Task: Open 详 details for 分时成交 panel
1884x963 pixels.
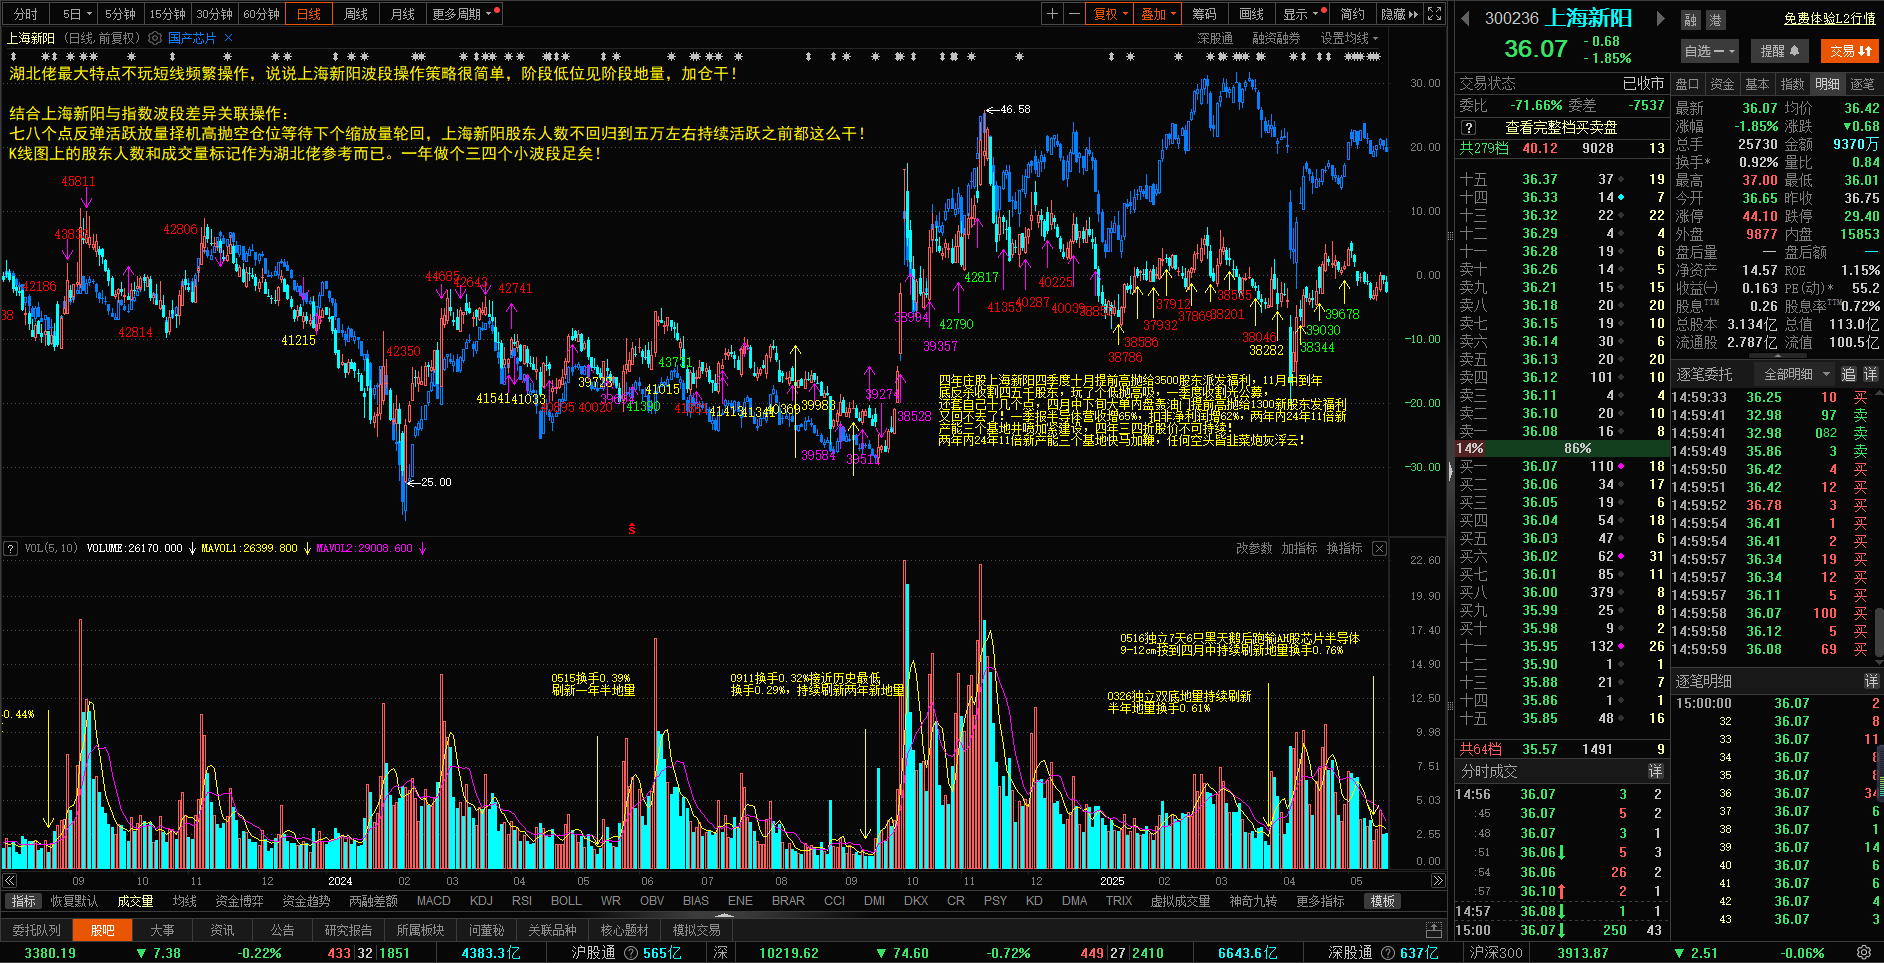Action: [x=1655, y=771]
